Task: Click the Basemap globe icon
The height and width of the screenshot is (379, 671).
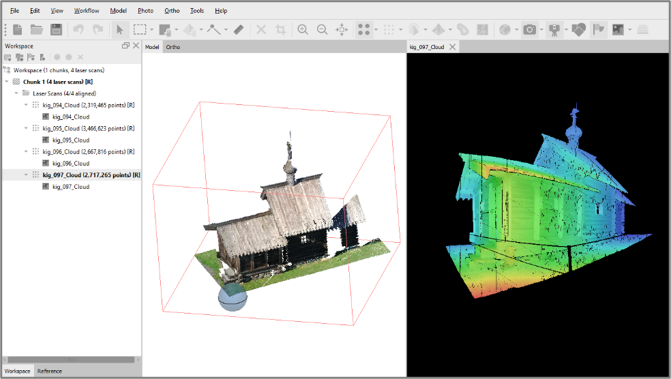Action: tap(505, 30)
